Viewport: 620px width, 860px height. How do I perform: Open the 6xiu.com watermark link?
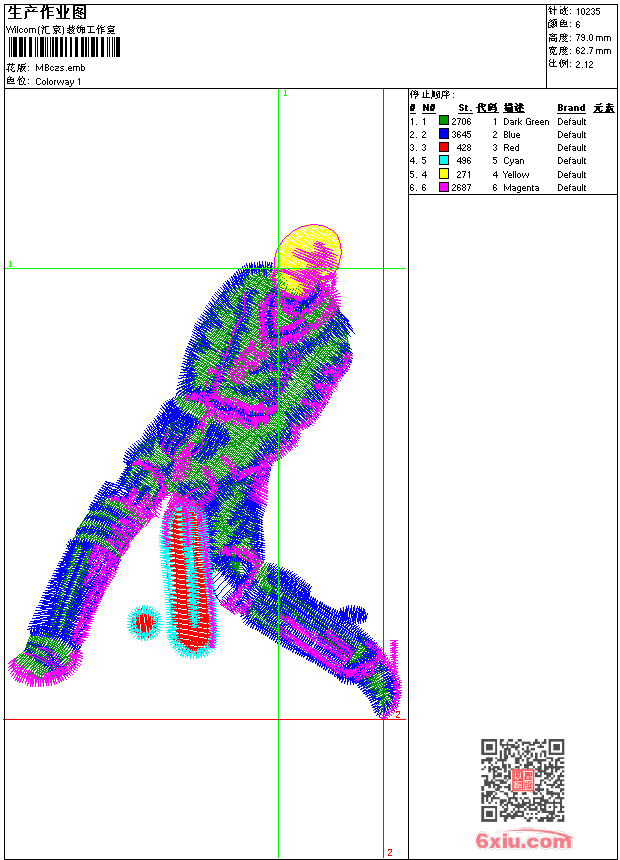click(523, 841)
